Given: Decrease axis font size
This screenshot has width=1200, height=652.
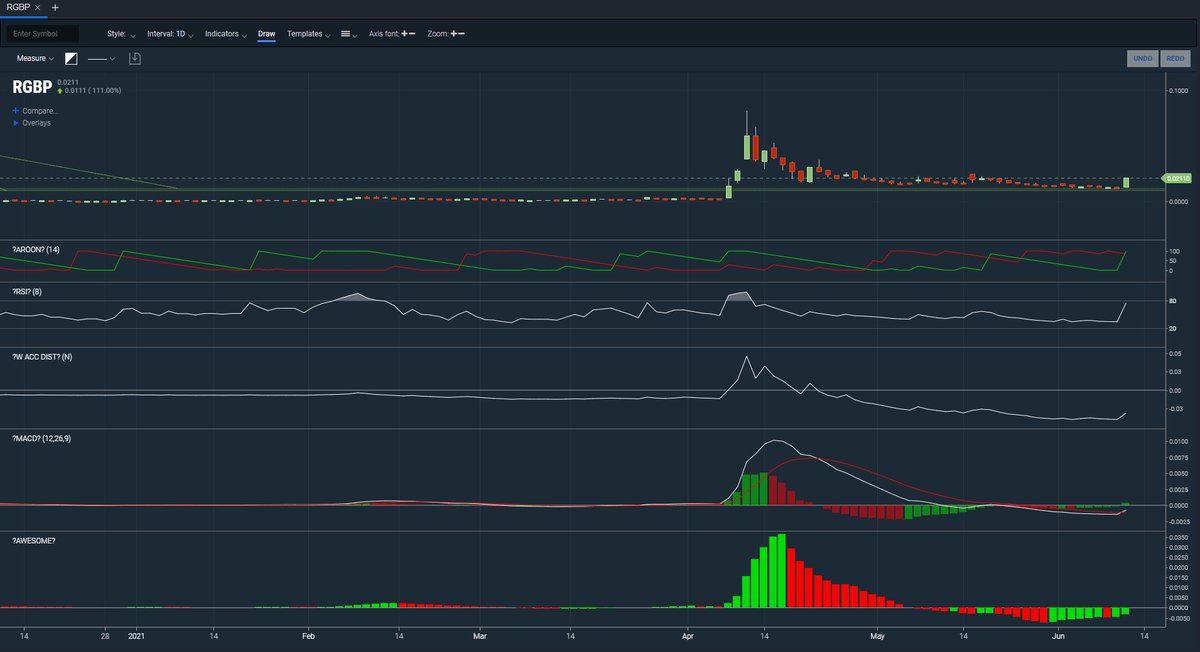Looking at the screenshot, I should [x=413, y=34].
